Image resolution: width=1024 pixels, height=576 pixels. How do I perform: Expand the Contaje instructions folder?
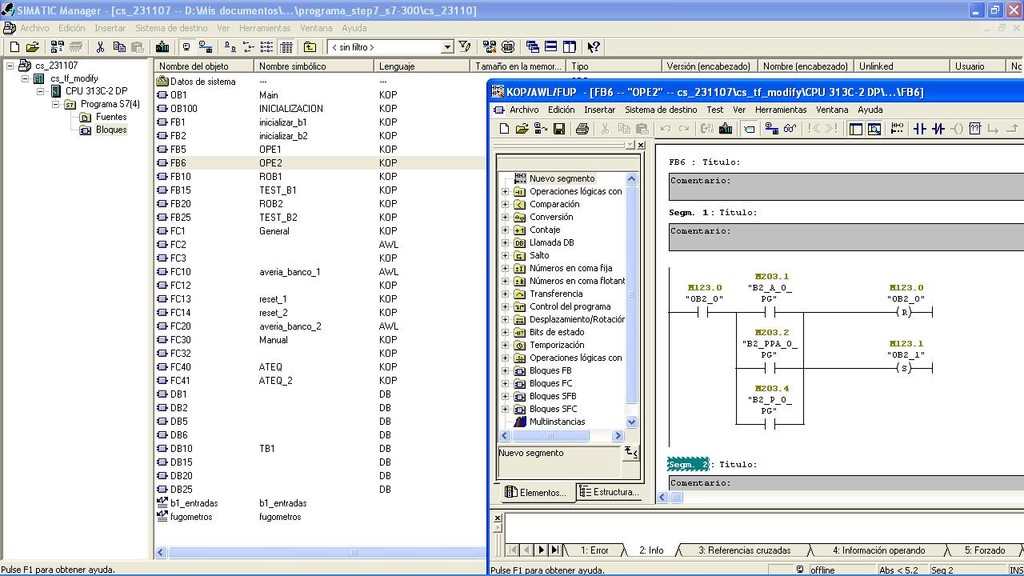point(506,230)
